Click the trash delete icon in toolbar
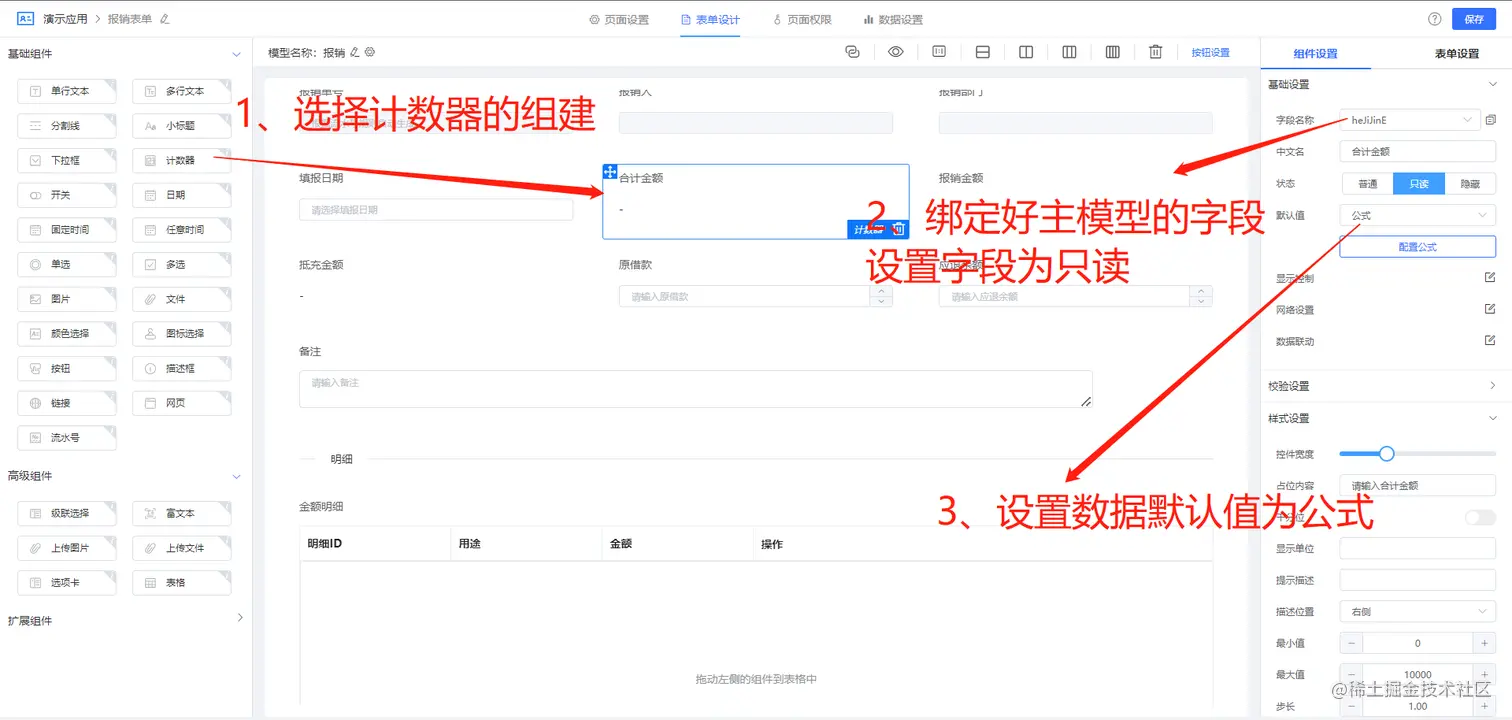The width and height of the screenshot is (1512, 720). [x=1155, y=52]
